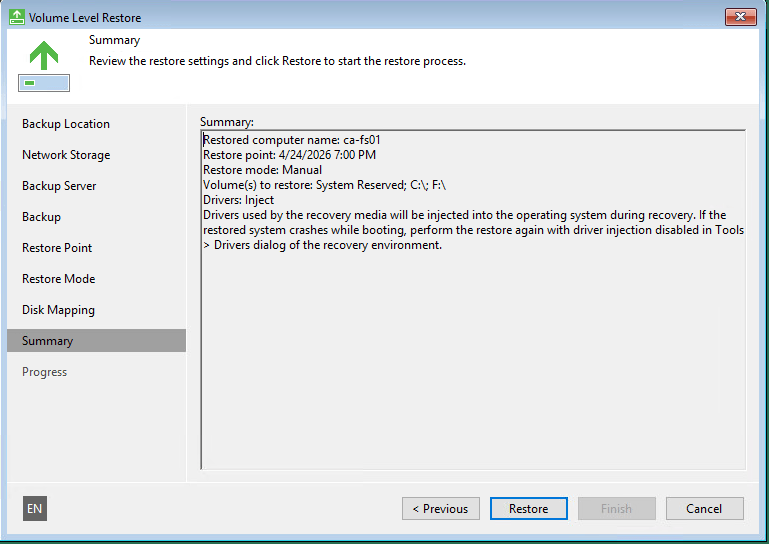Image resolution: width=769 pixels, height=544 pixels.
Task: Click the 'Restore point: 4/24/2026 7:00 PM' line
Action: 289,155
